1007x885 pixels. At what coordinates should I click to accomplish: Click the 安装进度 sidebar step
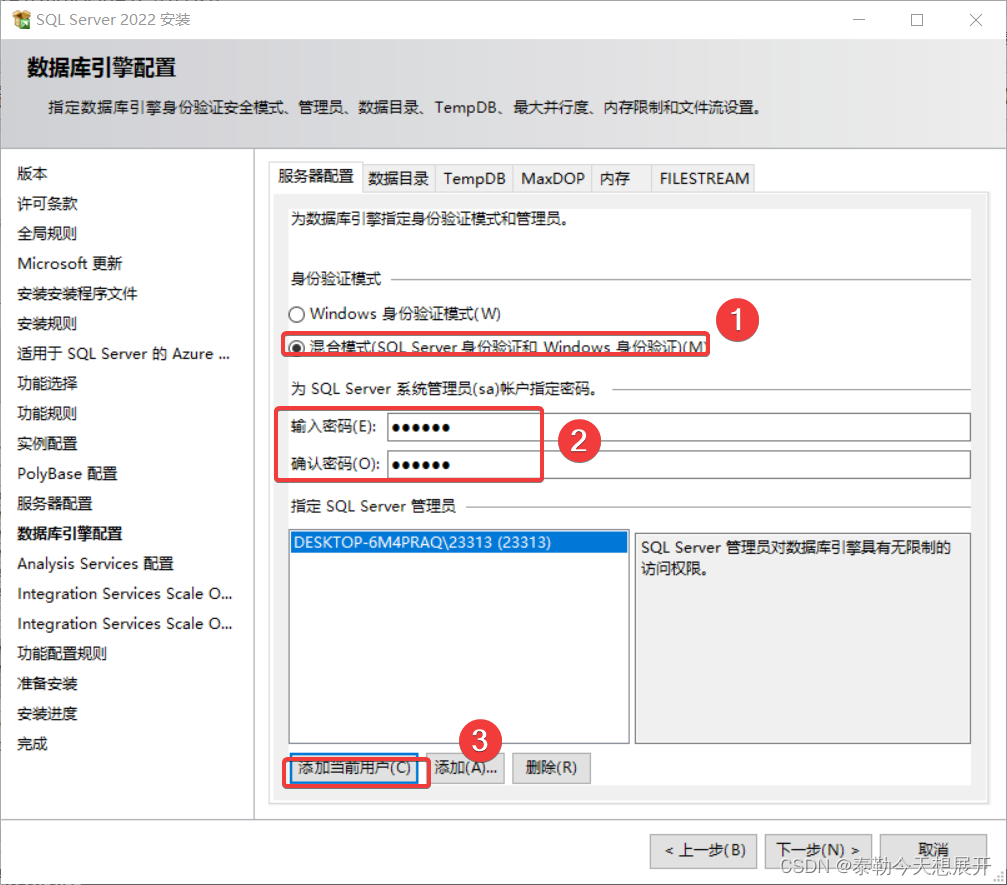pos(47,714)
